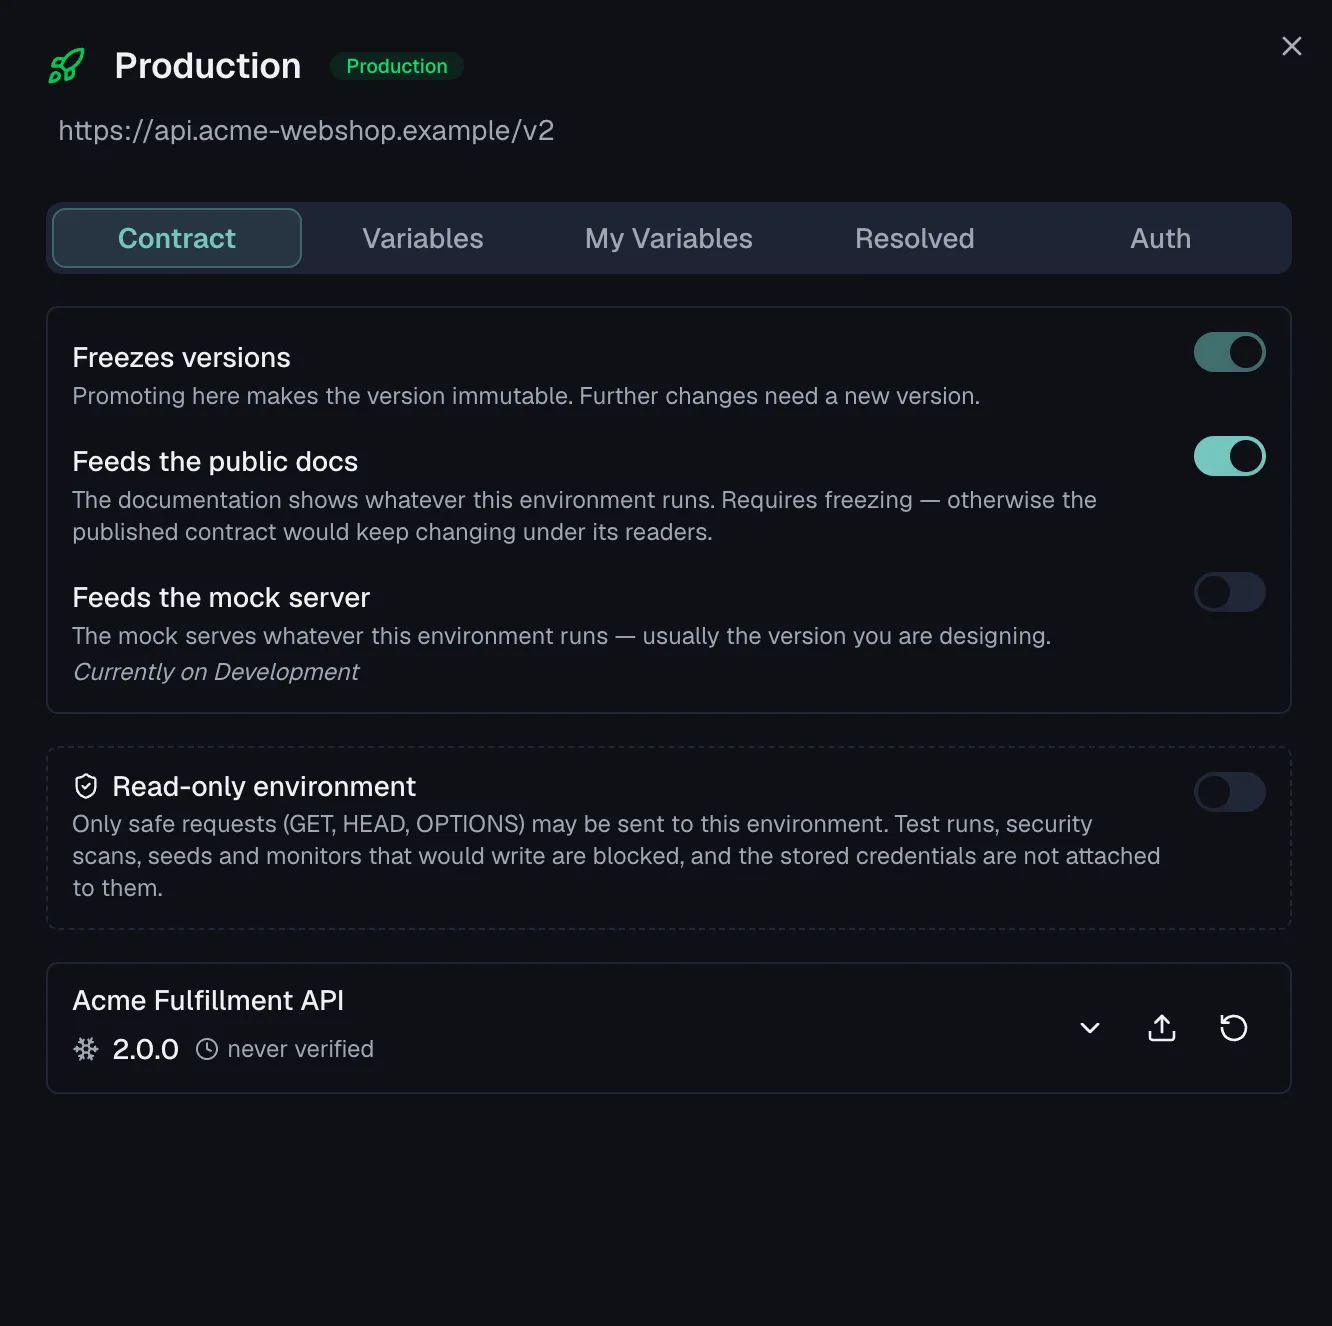This screenshot has width=1332, height=1326.
Task: Open the My Variables tab
Action: pos(669,238)
